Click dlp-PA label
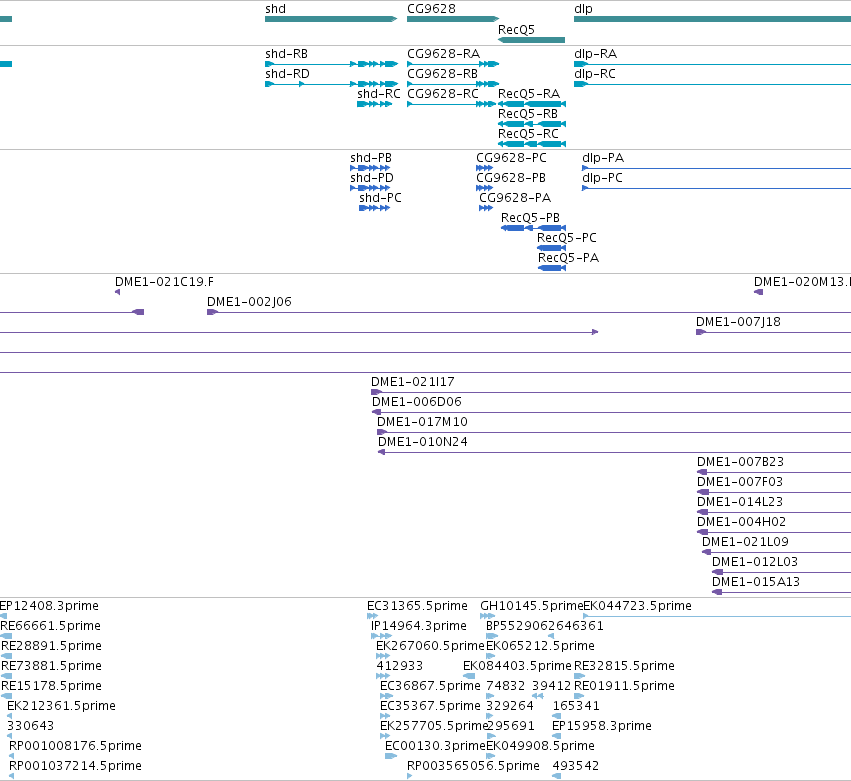Viewport: 851px width, 781px height. (x=603, y=158)
